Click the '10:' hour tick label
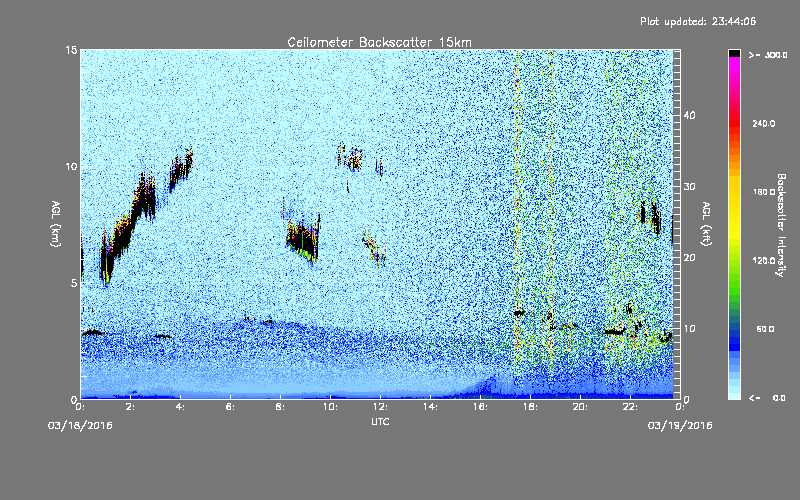Viewport: 800px width, 500px height. [x=331, y=407]
